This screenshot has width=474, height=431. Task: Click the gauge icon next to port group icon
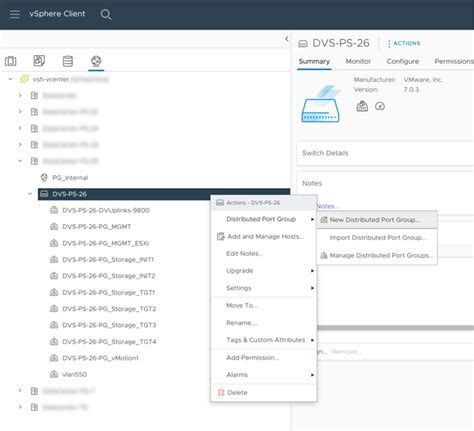380,106
